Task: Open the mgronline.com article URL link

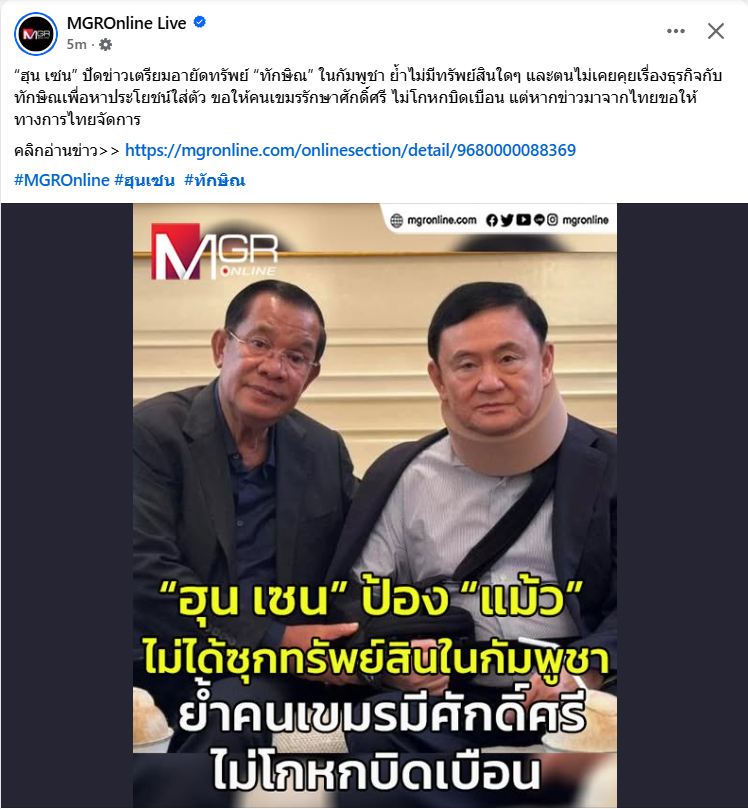Action: (x=350, y=150)
